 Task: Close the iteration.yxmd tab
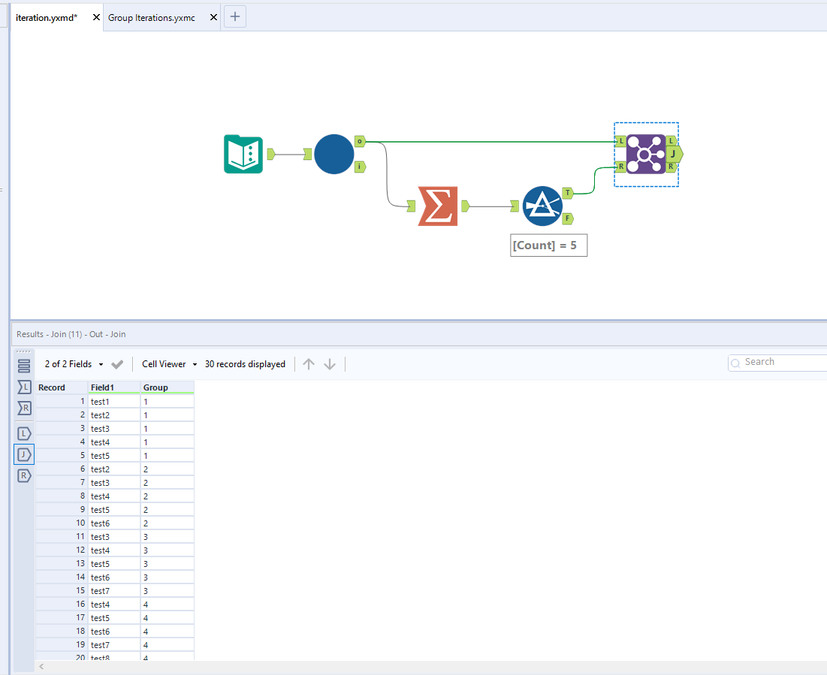[x=96, y=17]
